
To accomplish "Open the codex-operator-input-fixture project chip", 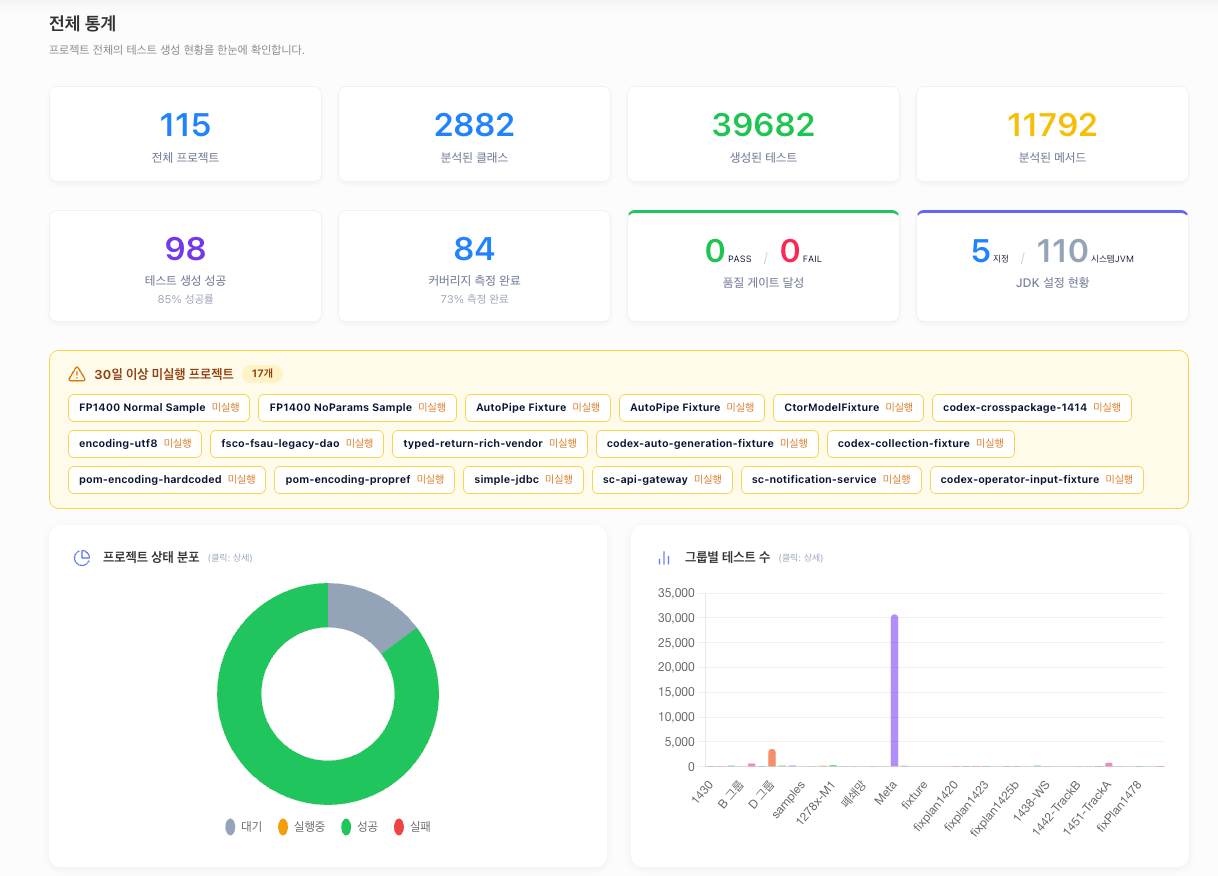I will pyautogui.click(x=1036, y=480).
